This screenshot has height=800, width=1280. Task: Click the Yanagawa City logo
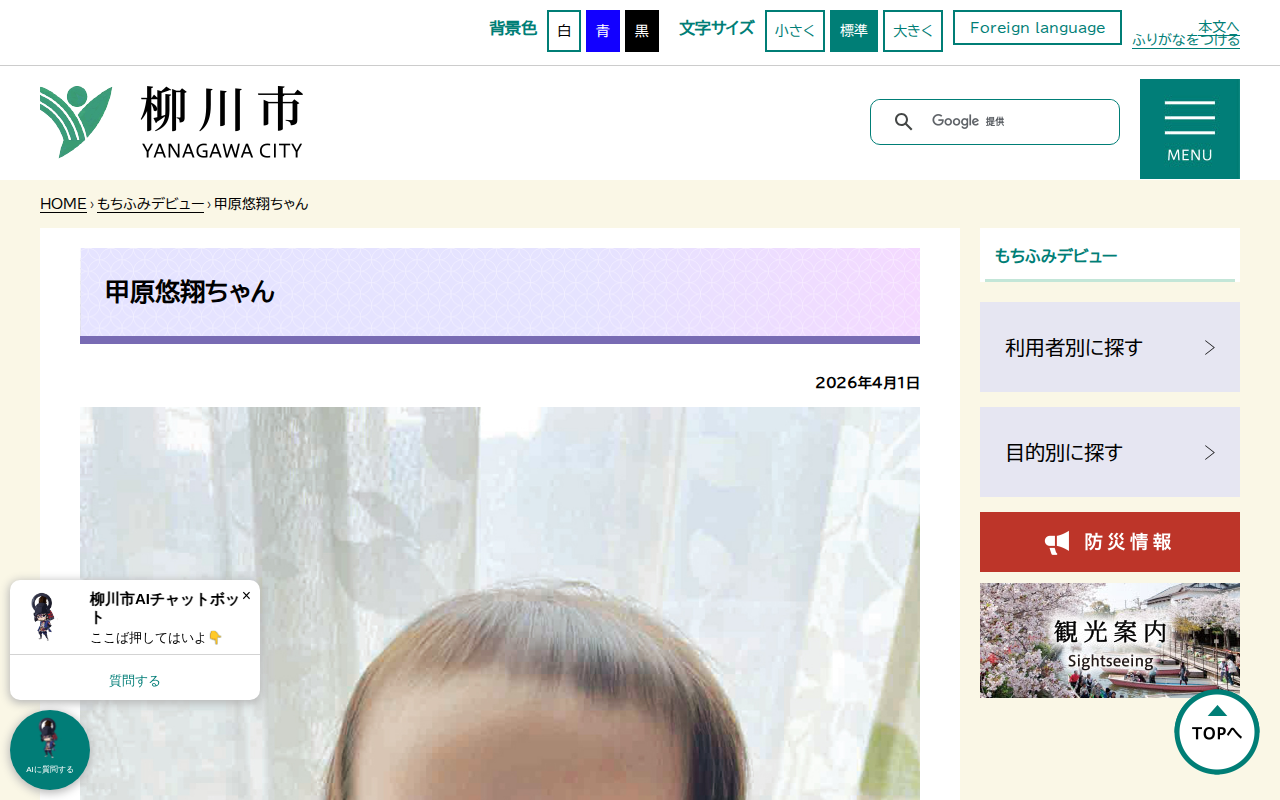pos(171,122)
